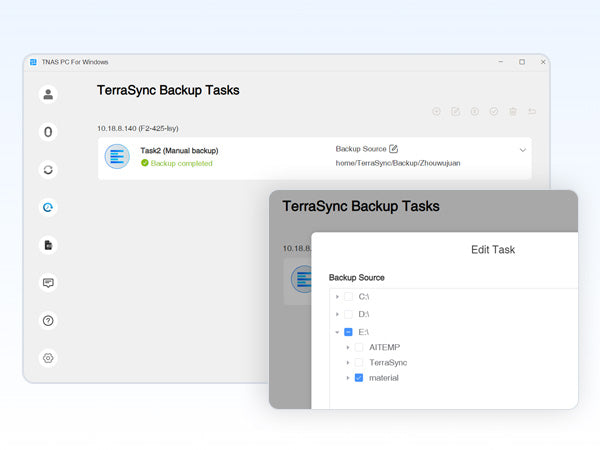Uncheck the material folder checkbox

tap(359, 378)
